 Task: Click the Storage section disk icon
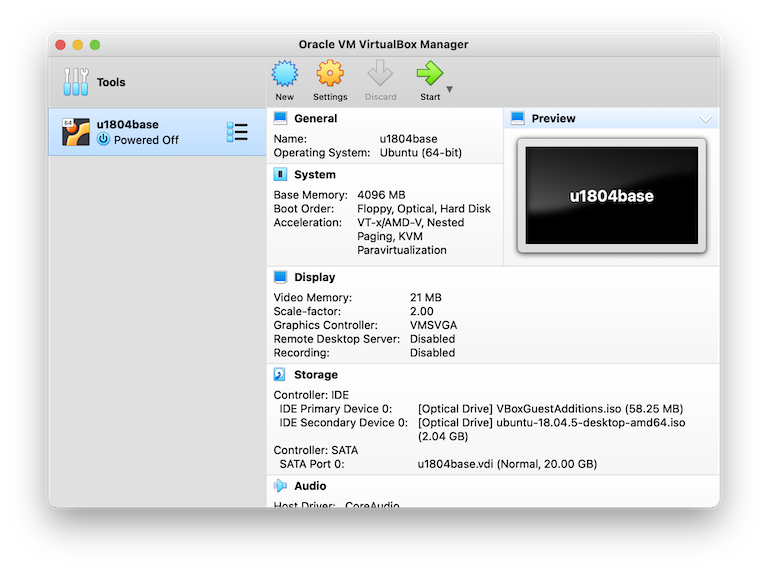(279, 374)
